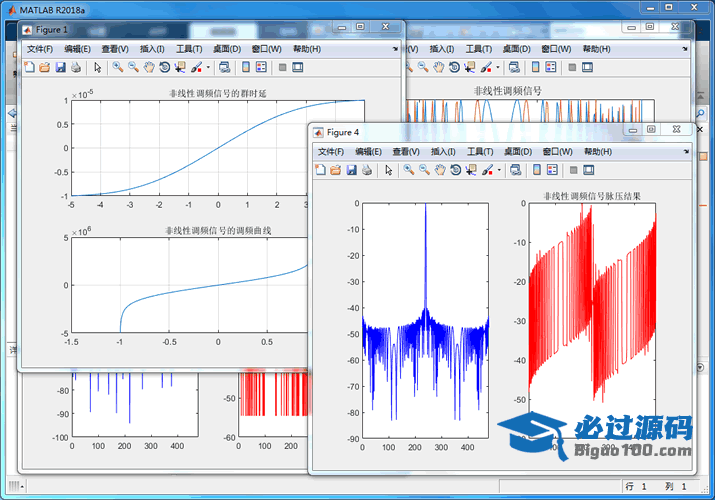Print figure icon in Figure 1 toolbar
The width and height of the screenshot is (715, 500).
[x=76, y=67]
